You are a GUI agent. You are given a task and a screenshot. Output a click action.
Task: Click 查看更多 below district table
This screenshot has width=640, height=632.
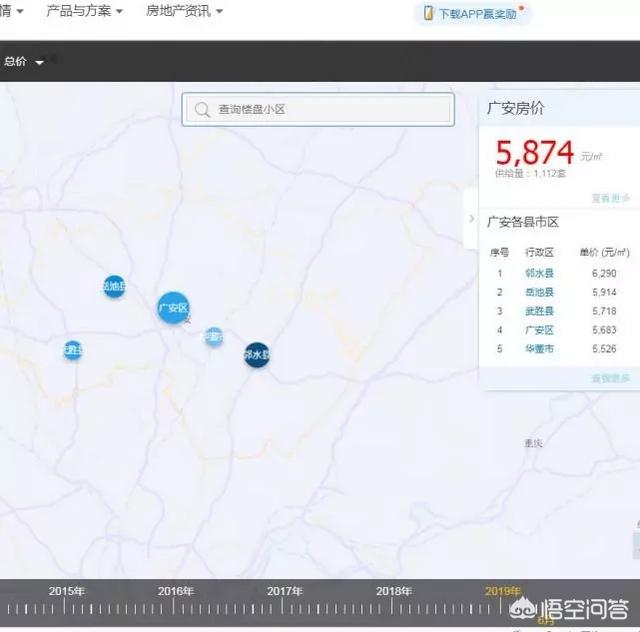coord(610,379)
